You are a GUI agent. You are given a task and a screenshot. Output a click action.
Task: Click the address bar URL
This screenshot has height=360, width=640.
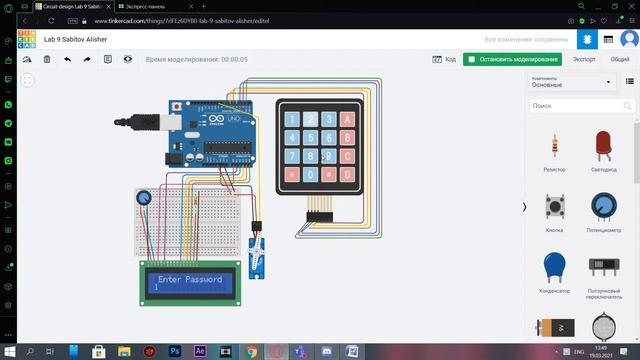click(x=182, y=21)
